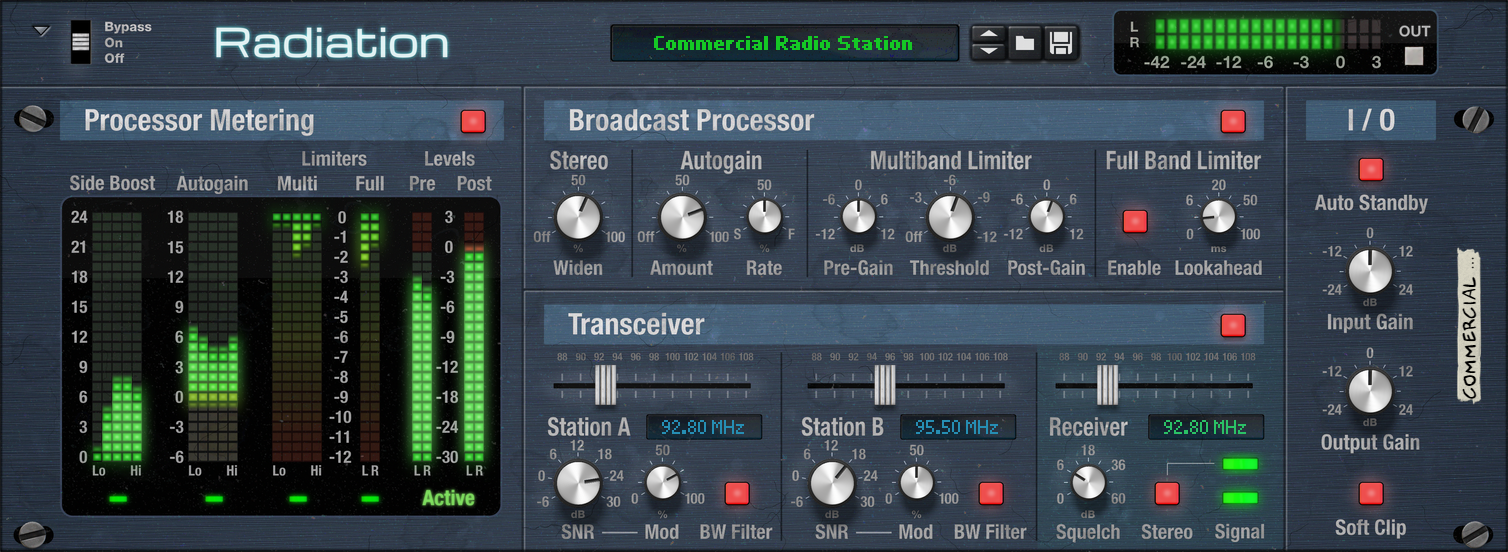Toggle the Soft Clip button
Screen dimensions: 1508x552
(1370, 493)
